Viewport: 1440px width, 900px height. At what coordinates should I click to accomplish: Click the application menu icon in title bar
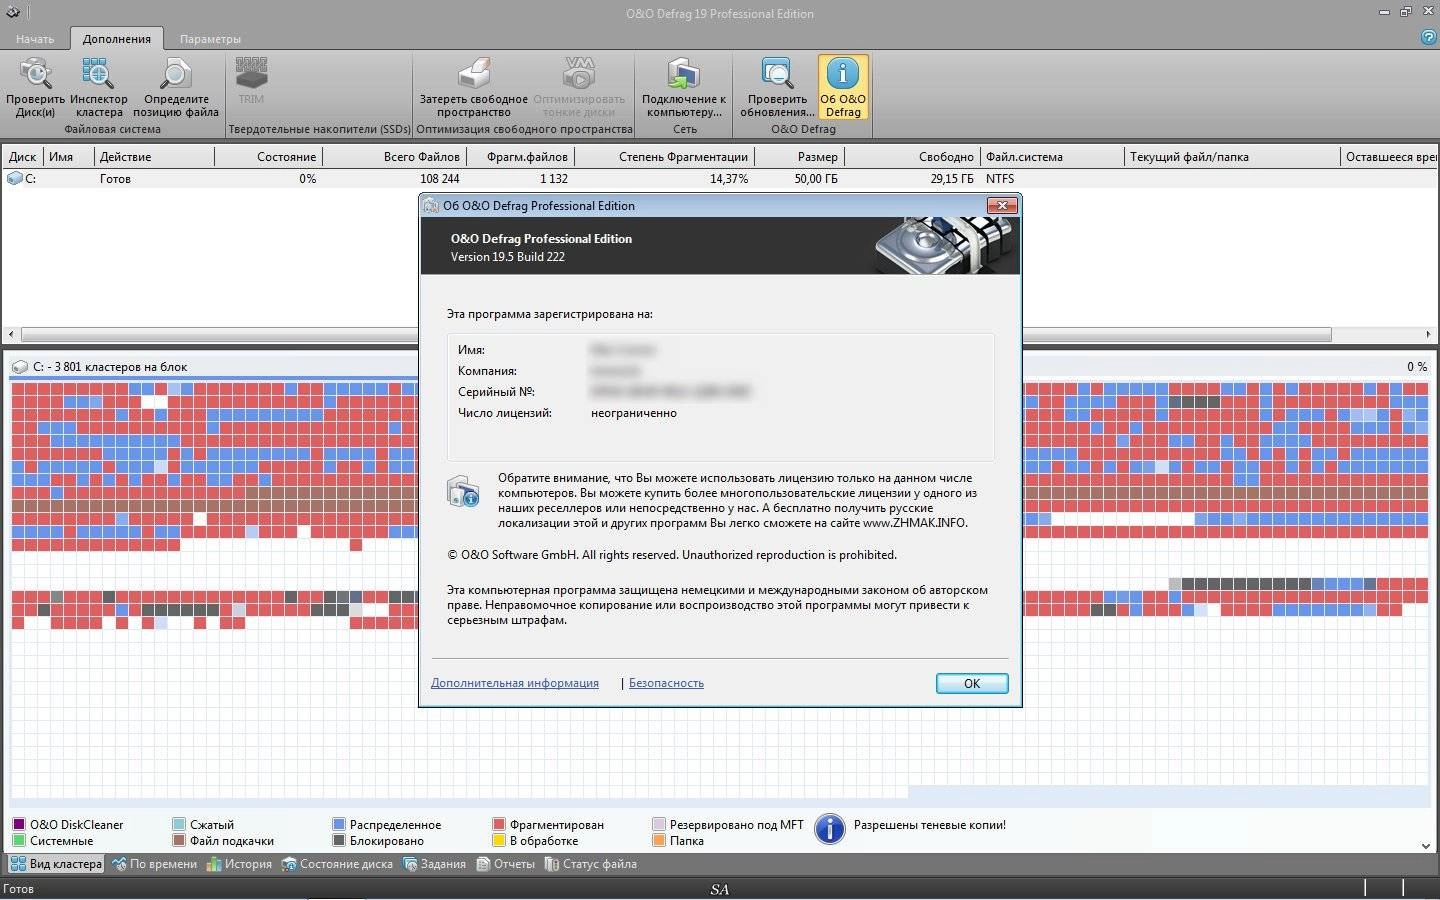tap(13, 13)
